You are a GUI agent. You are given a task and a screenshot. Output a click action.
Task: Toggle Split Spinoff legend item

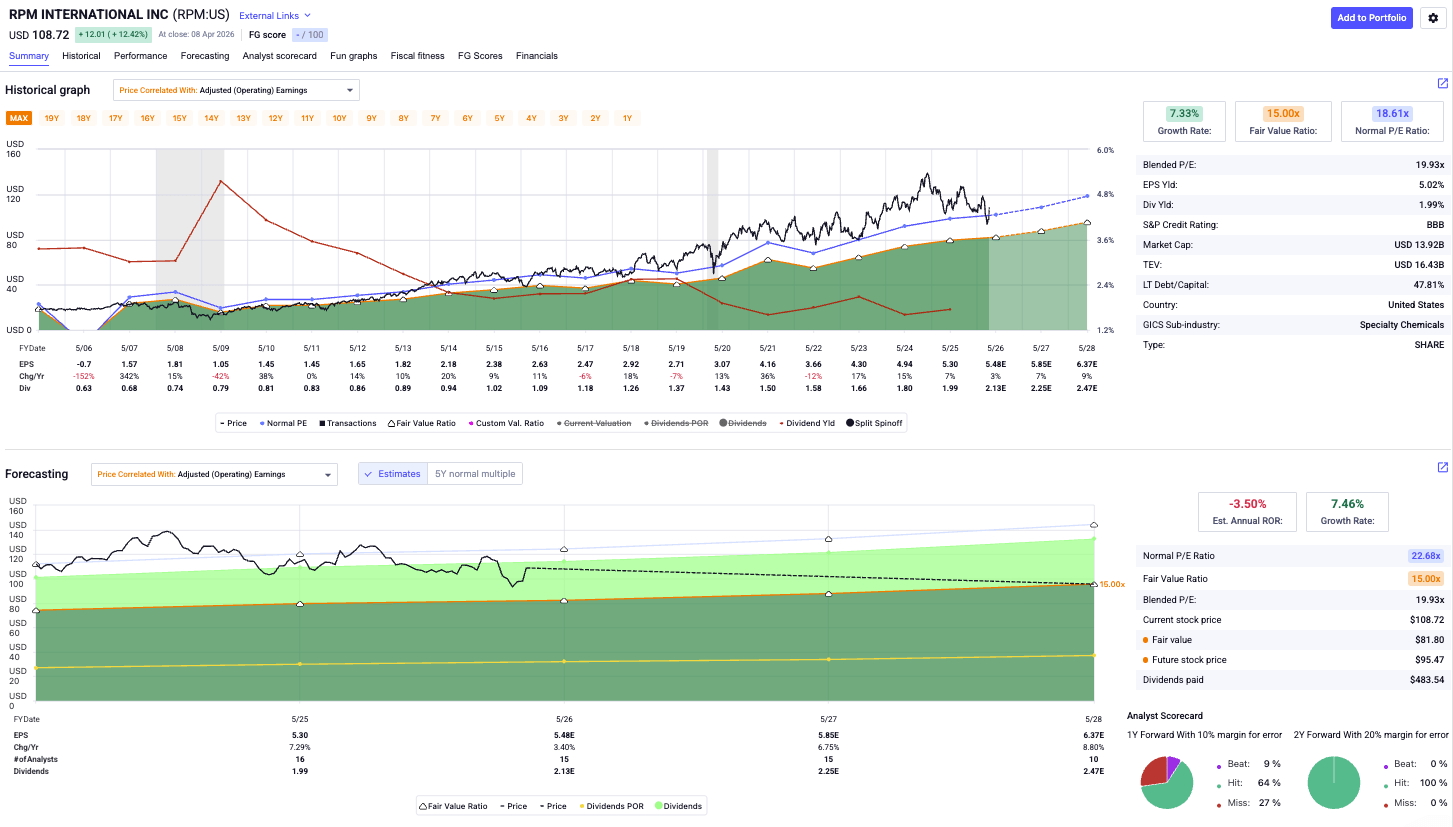point(875,423)
